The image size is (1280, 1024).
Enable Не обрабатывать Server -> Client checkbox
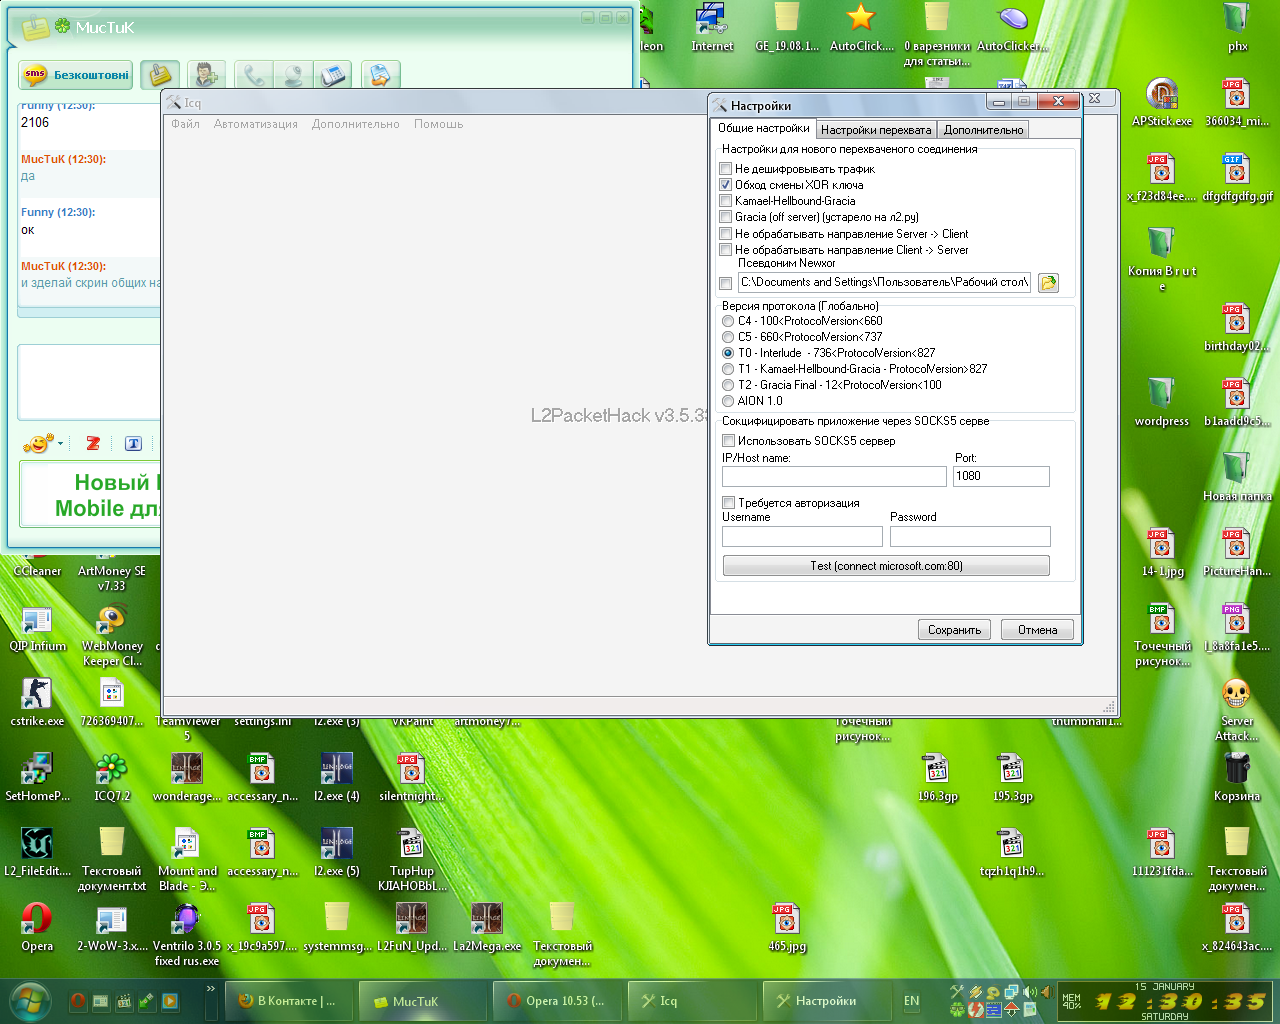point(726,234)
